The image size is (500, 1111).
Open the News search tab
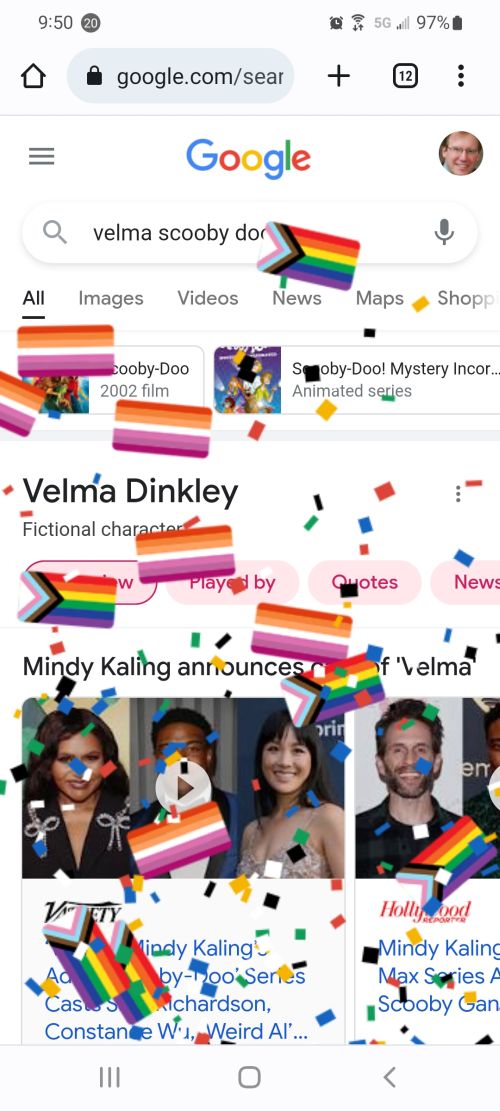[x=297, y=298]
